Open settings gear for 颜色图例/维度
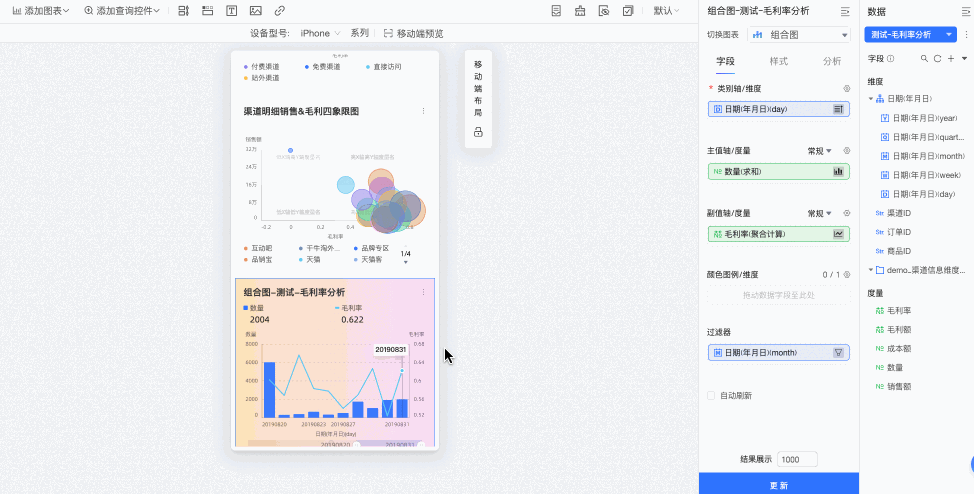 847,275
